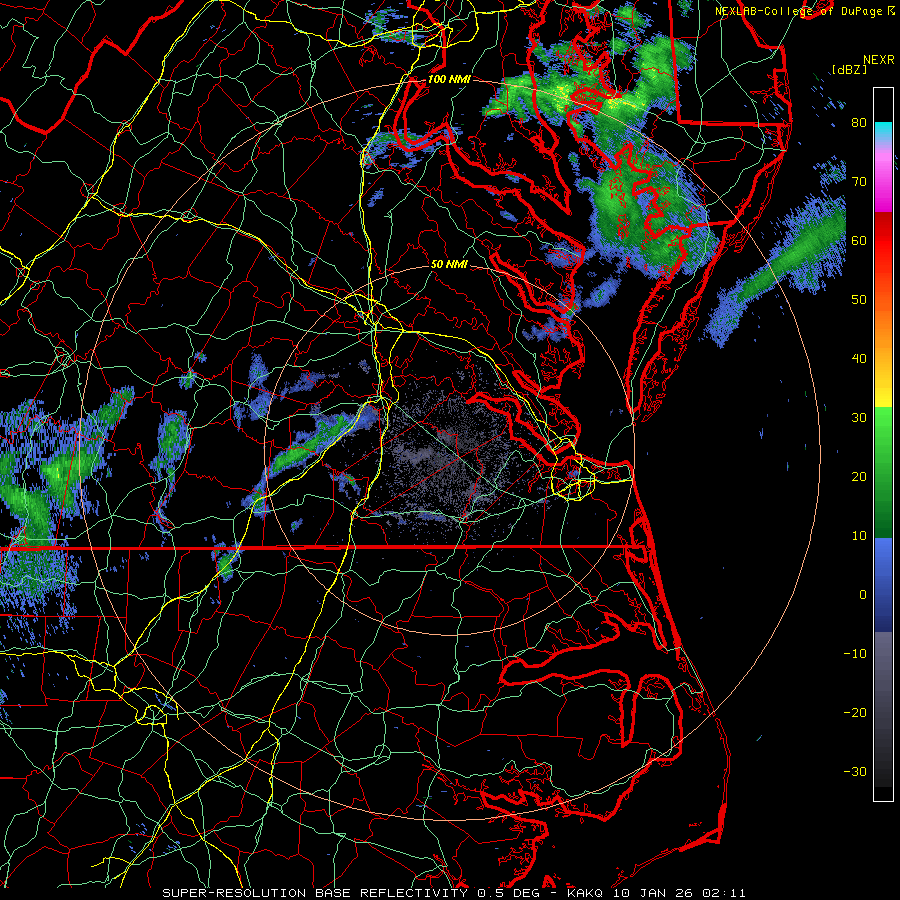Click the 60 dBZ scale value

(859, 241)
